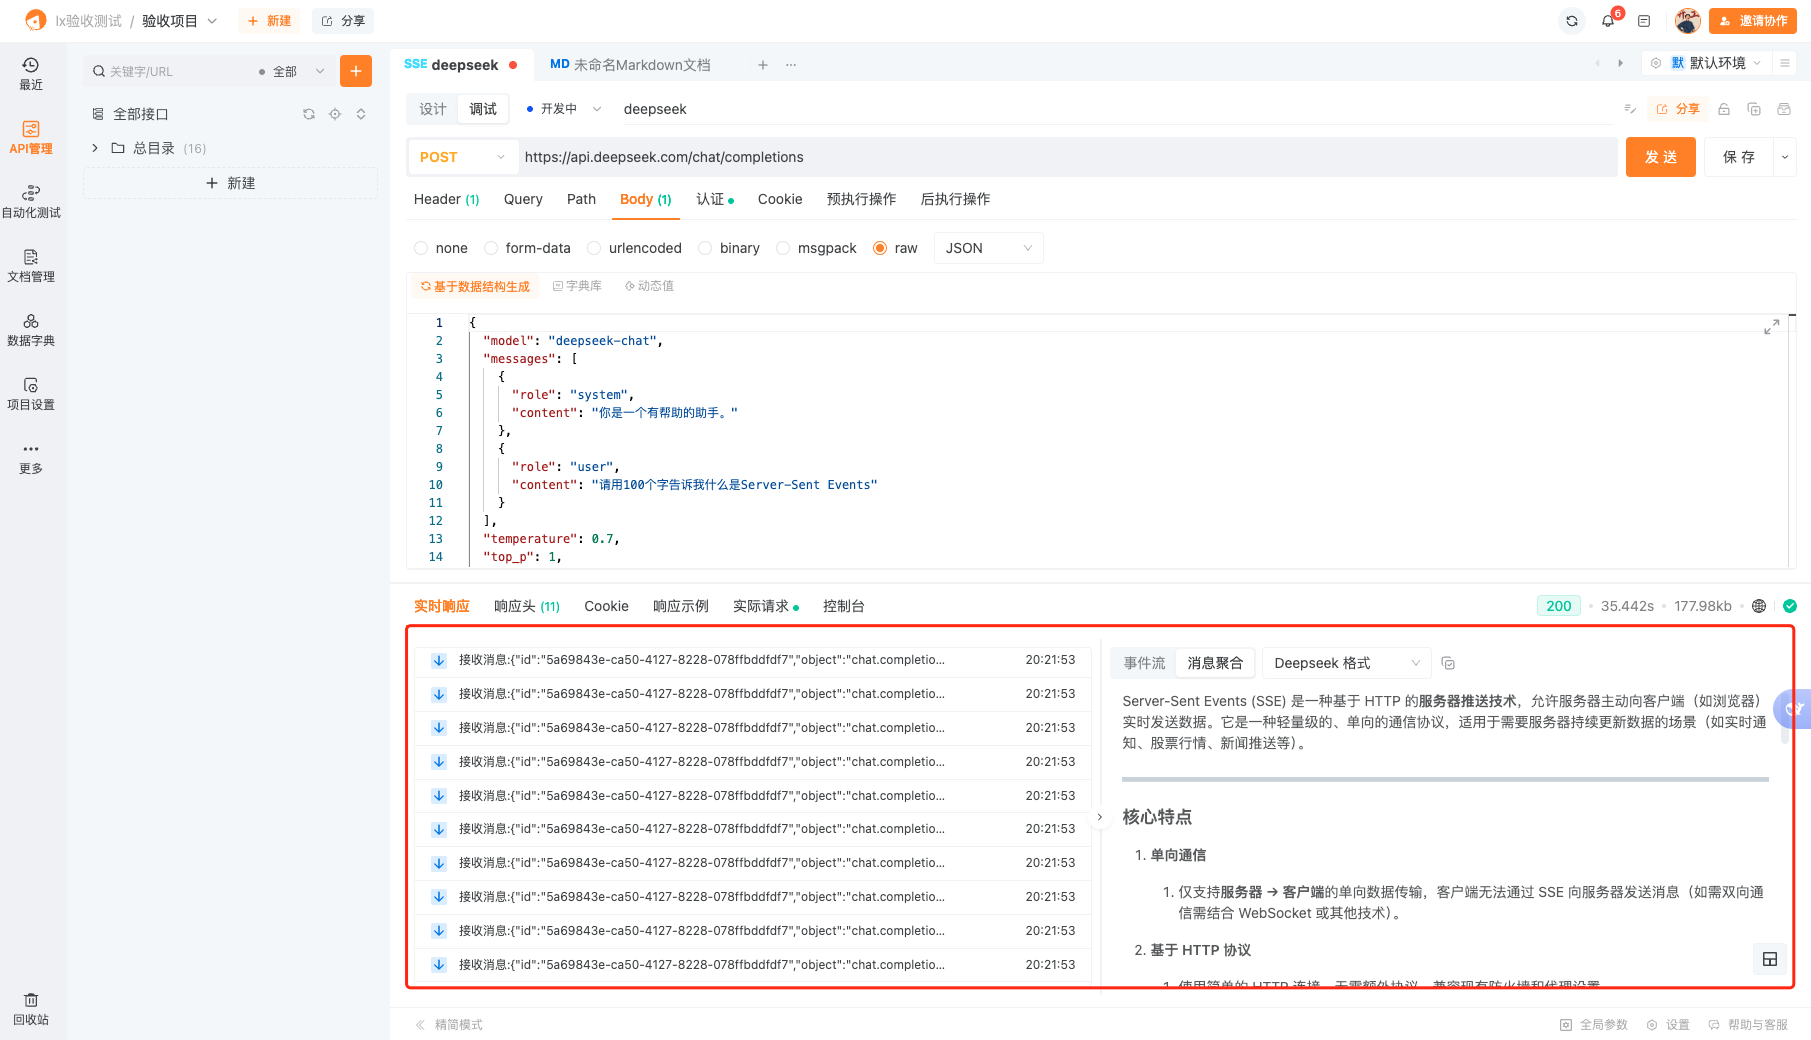Switch to 消息聚合 view
The image size is (1811, 1040).
[1215, 663]
